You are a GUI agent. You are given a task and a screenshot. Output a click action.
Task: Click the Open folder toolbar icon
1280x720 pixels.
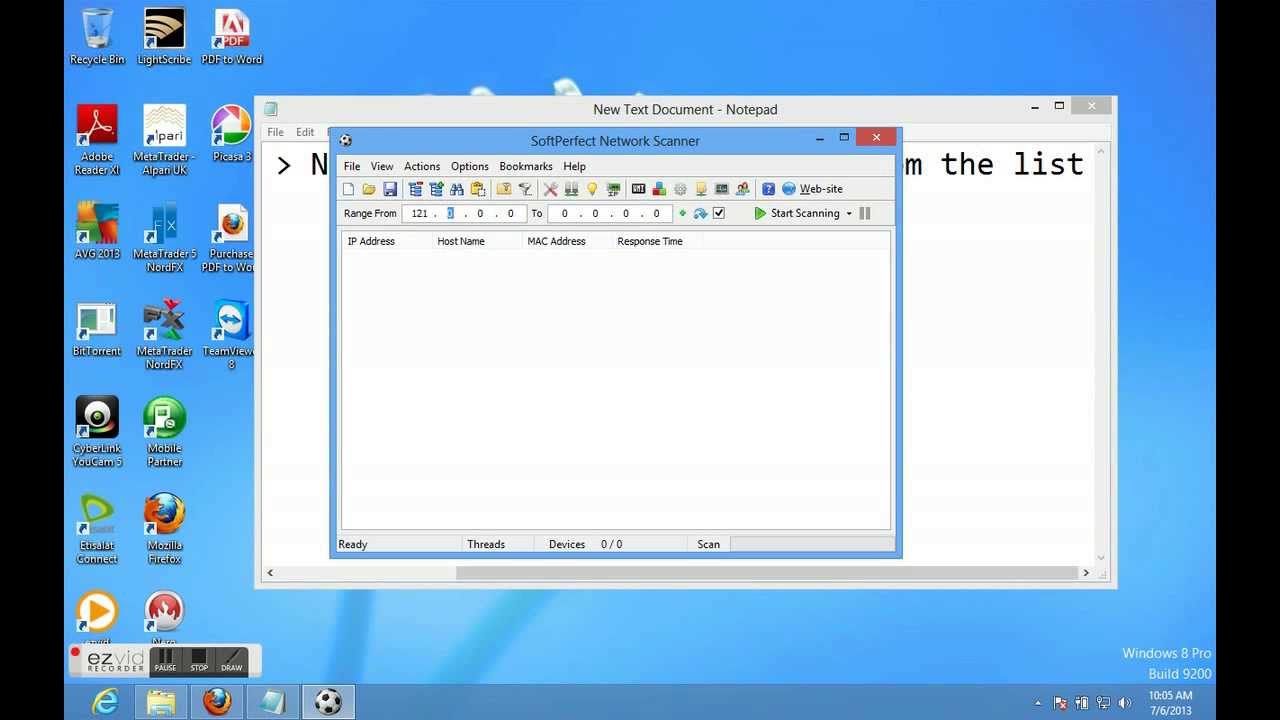tap(369, 189)
